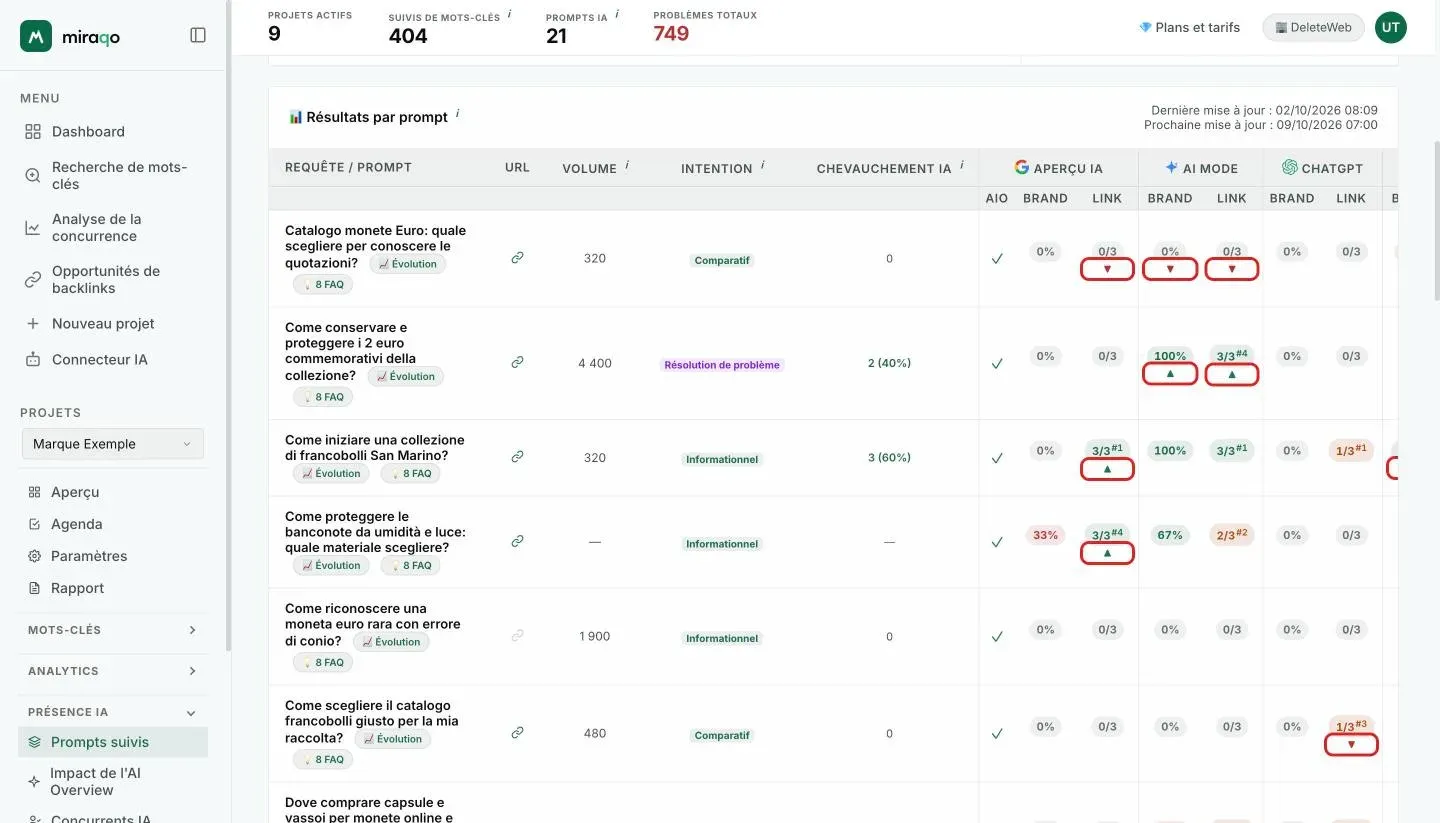Screen dimensions: 1440x823
Task: Click the ChatGPT logo in column header
Action: coord(1290,168)
